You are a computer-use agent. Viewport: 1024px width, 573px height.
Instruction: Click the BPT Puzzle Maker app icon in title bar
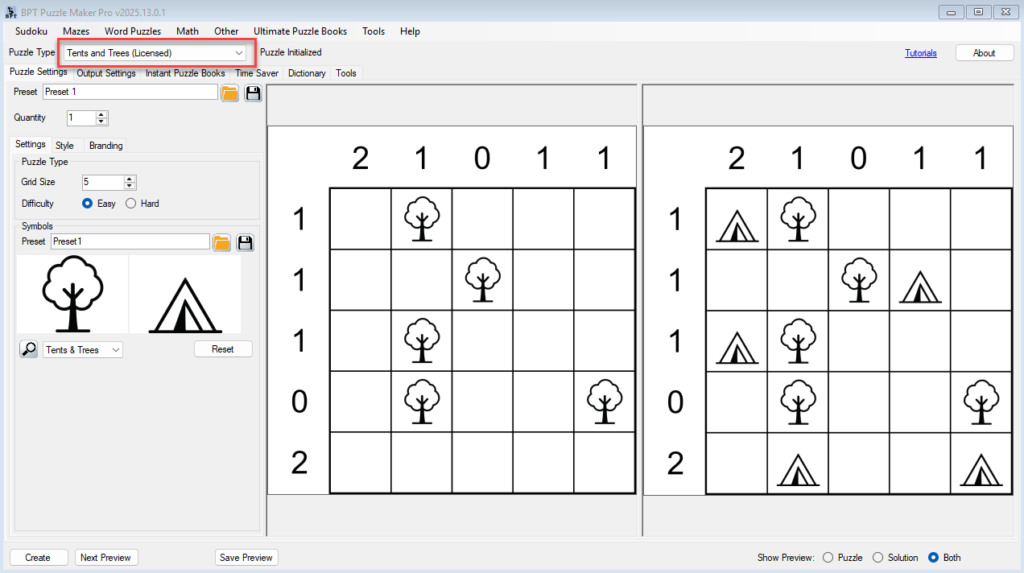pos(12,11)
